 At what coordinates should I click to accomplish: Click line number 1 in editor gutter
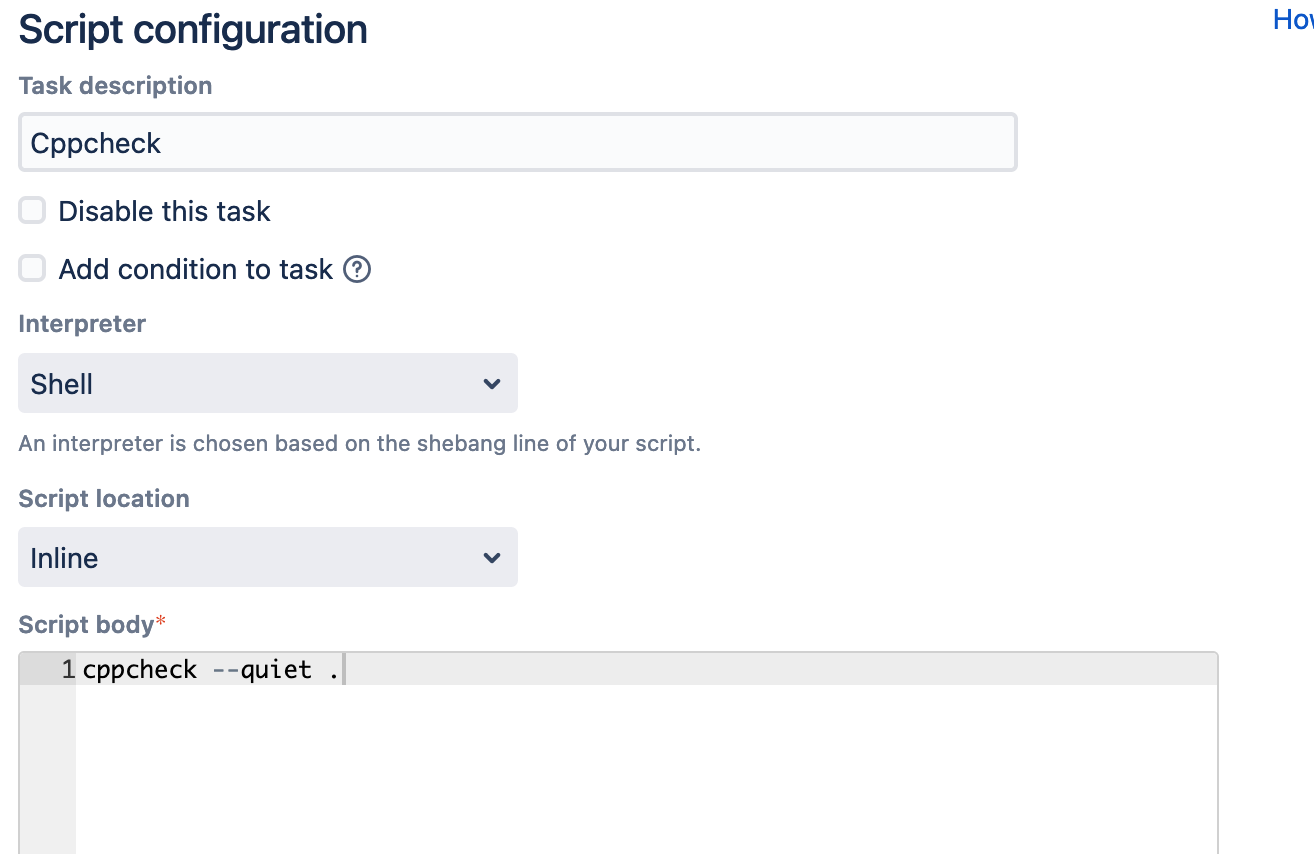[68, 670]
